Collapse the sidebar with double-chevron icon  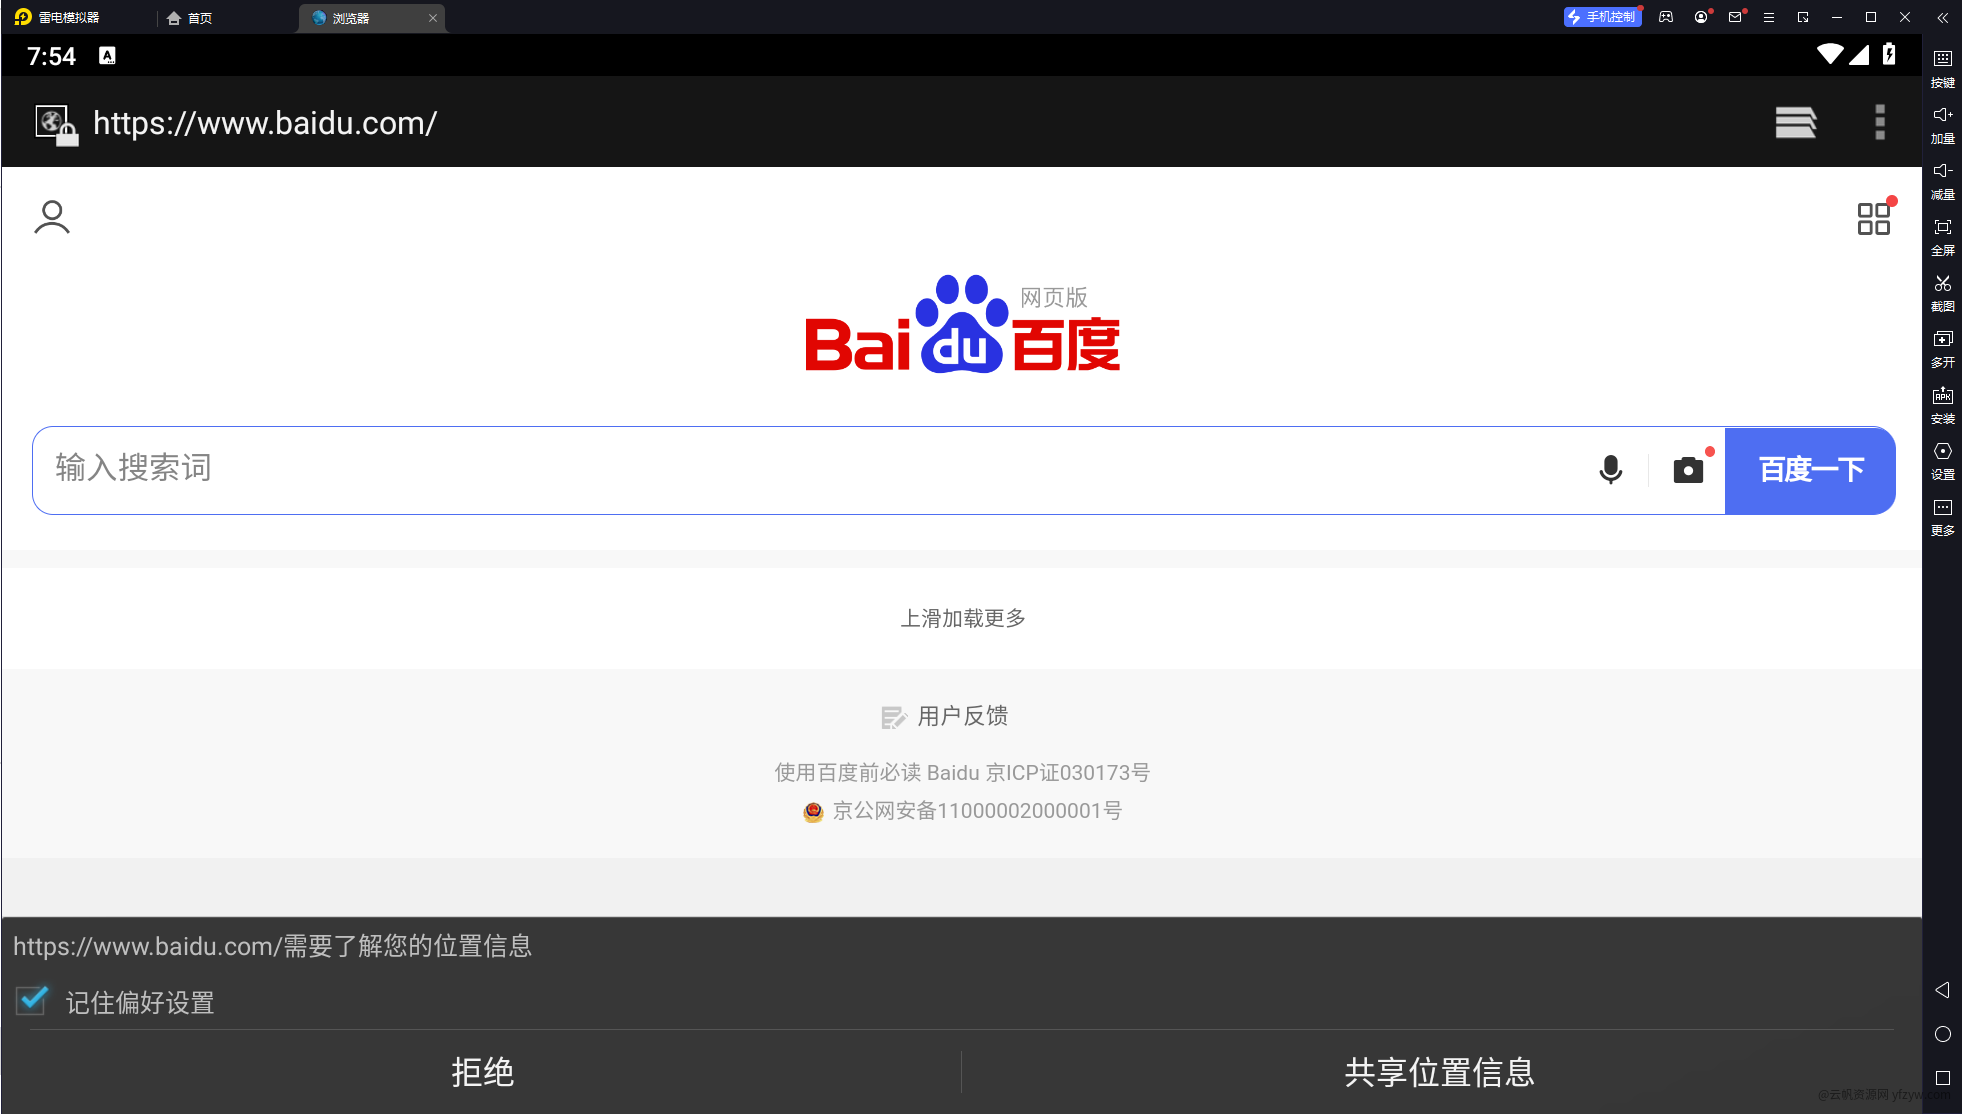(x=1942, y=17)
